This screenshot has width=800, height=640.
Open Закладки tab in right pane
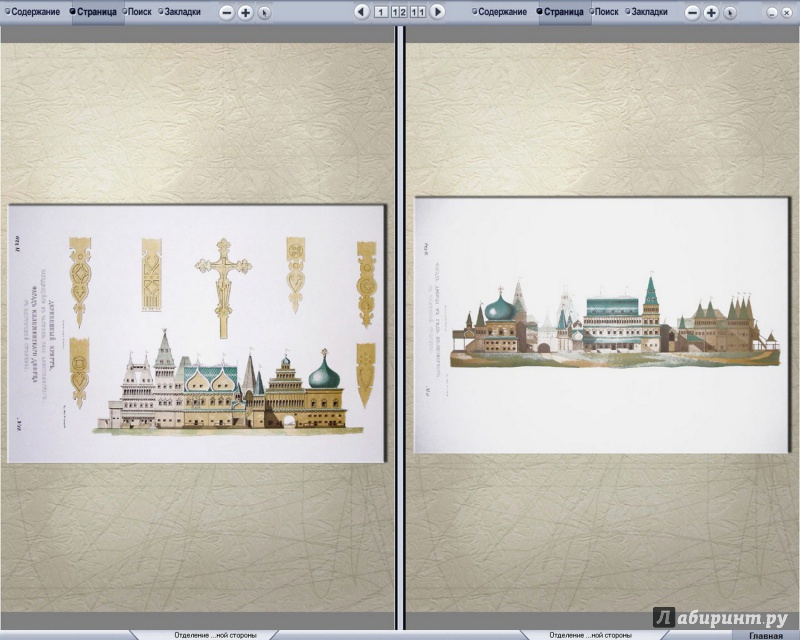[x=647, y=12]
